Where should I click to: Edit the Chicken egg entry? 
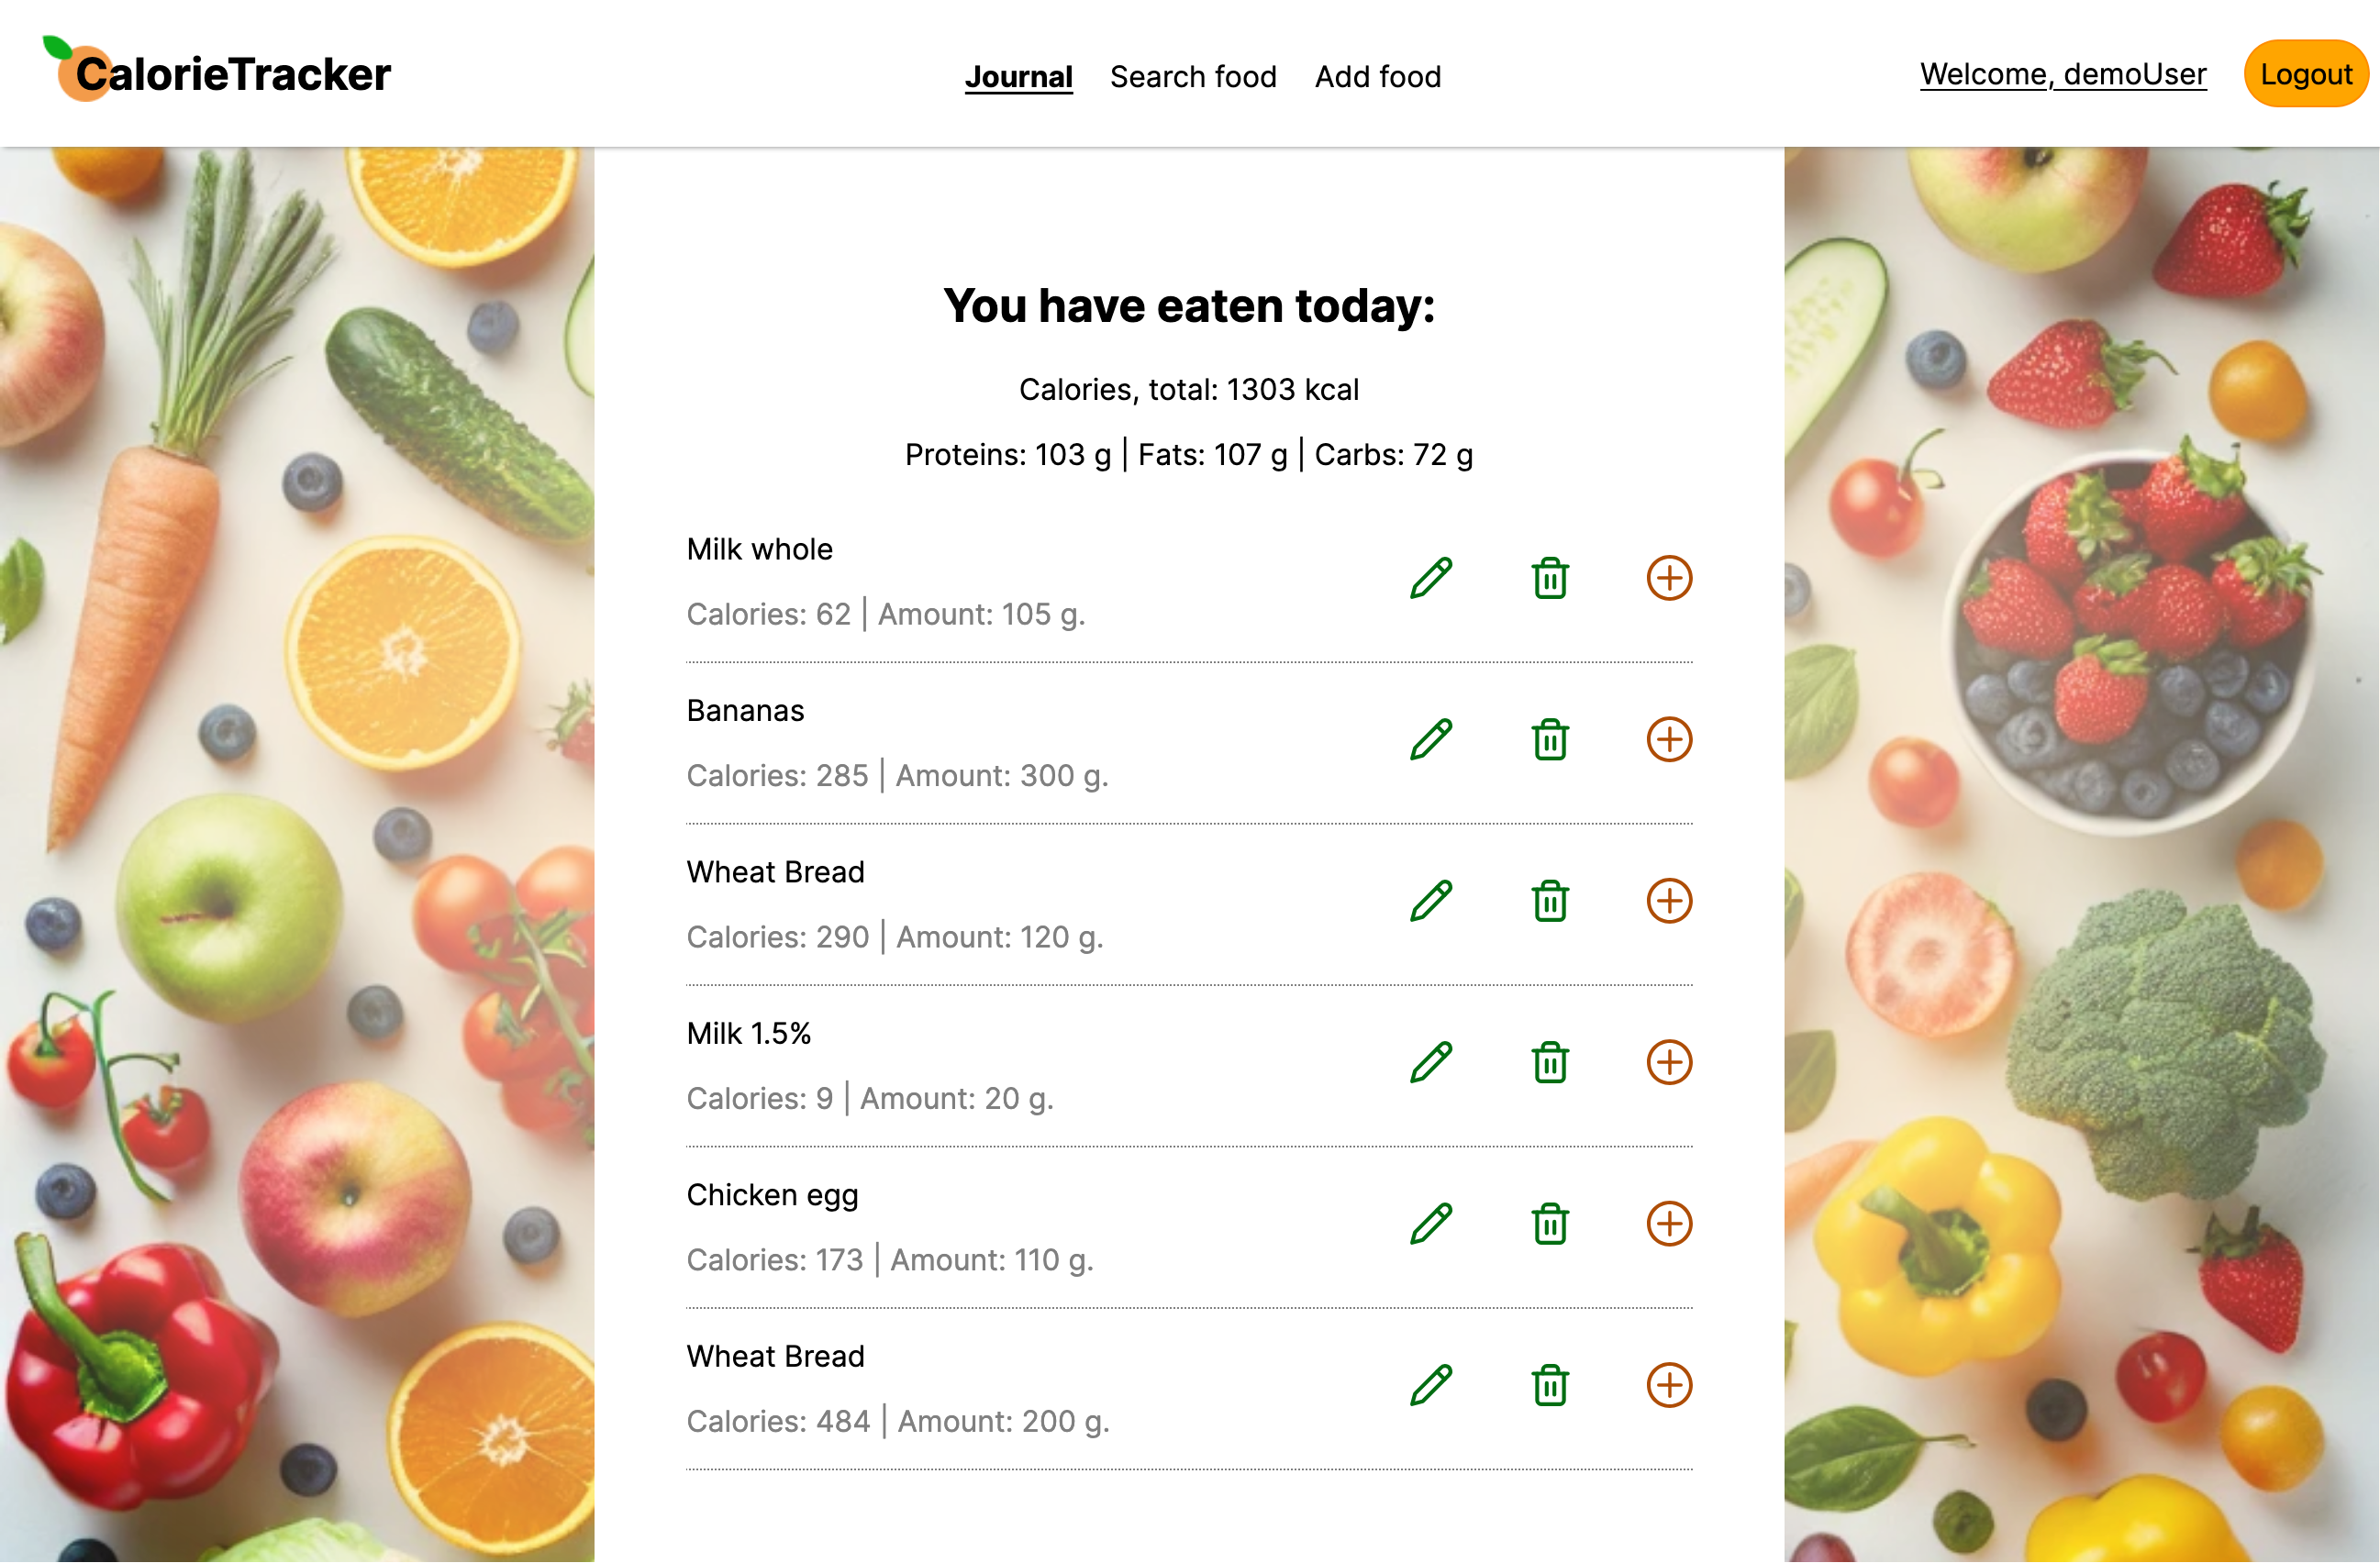coord(1431,1224)
